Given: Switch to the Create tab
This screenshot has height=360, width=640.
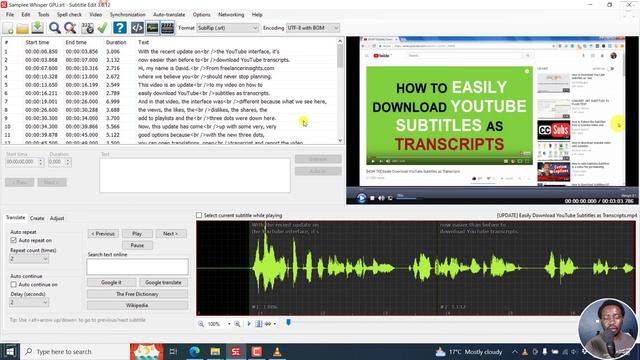Looking at the screenshot, I should click(37, 218).
